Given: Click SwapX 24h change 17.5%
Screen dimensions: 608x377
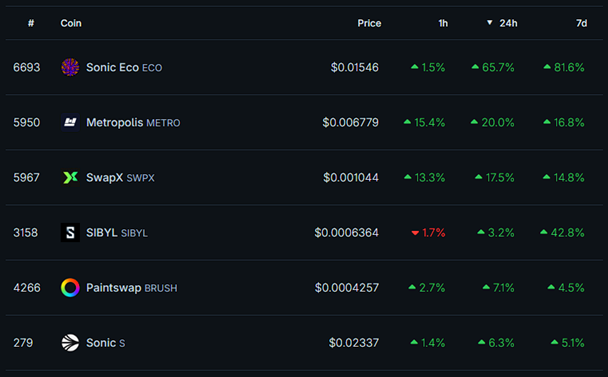Looking at the screenshot, I should click(495, 178).
